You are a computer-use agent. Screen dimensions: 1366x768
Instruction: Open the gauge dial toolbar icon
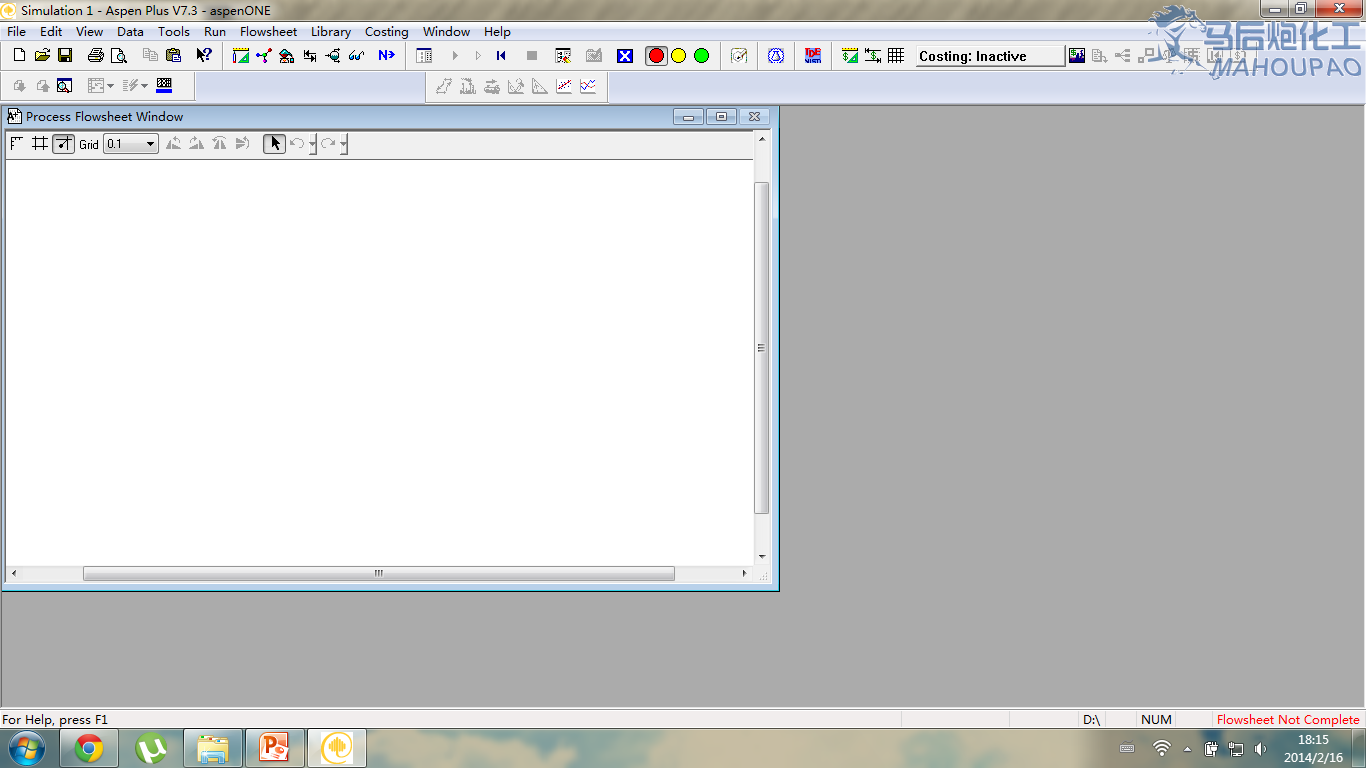(739, 56)
